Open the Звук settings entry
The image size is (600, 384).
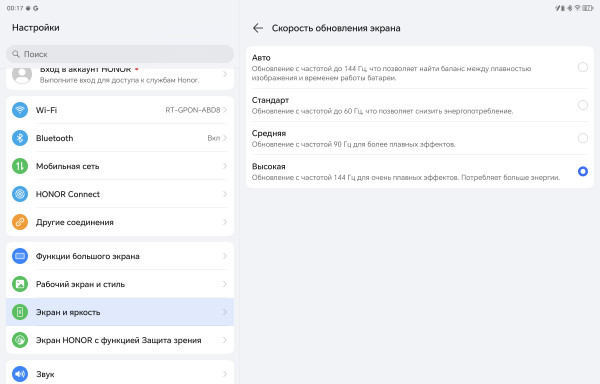pyautogui.click(x=120, y=373)
